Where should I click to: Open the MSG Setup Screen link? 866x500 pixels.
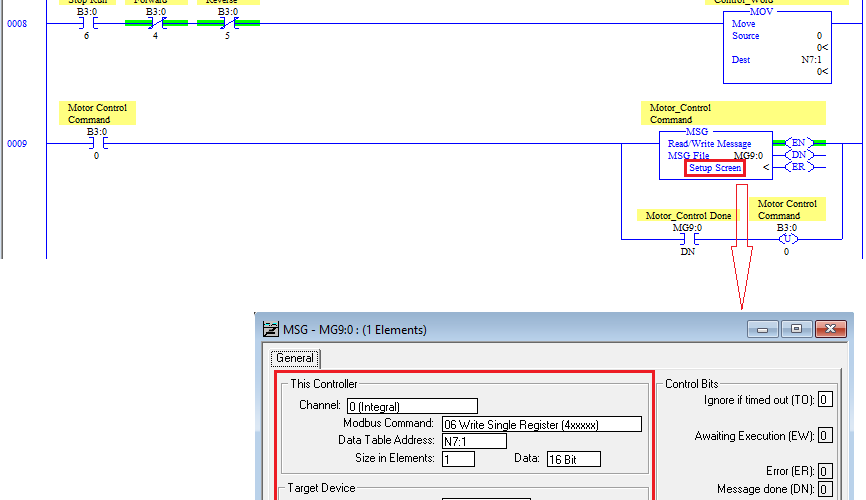tap(715, 168)
